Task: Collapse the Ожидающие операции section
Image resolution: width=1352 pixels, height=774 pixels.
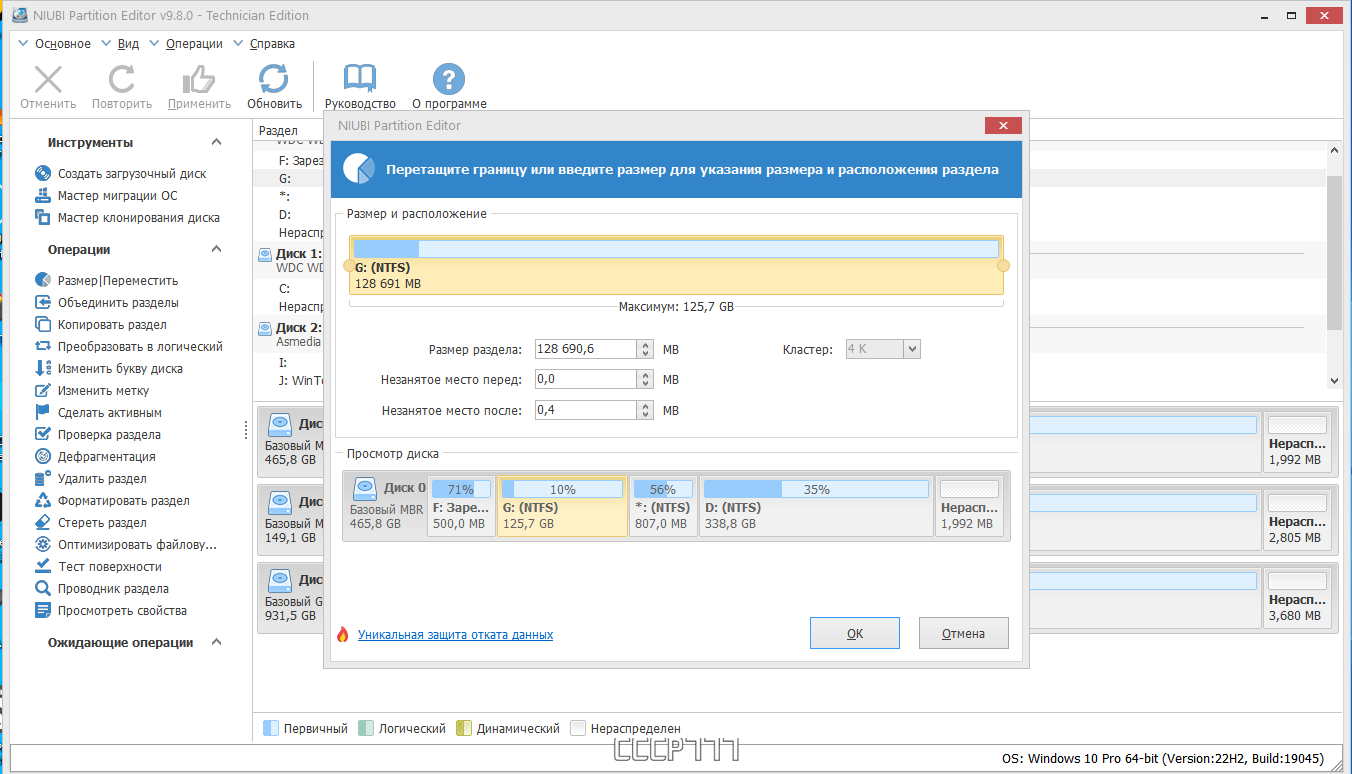Action: click(217, 643)
